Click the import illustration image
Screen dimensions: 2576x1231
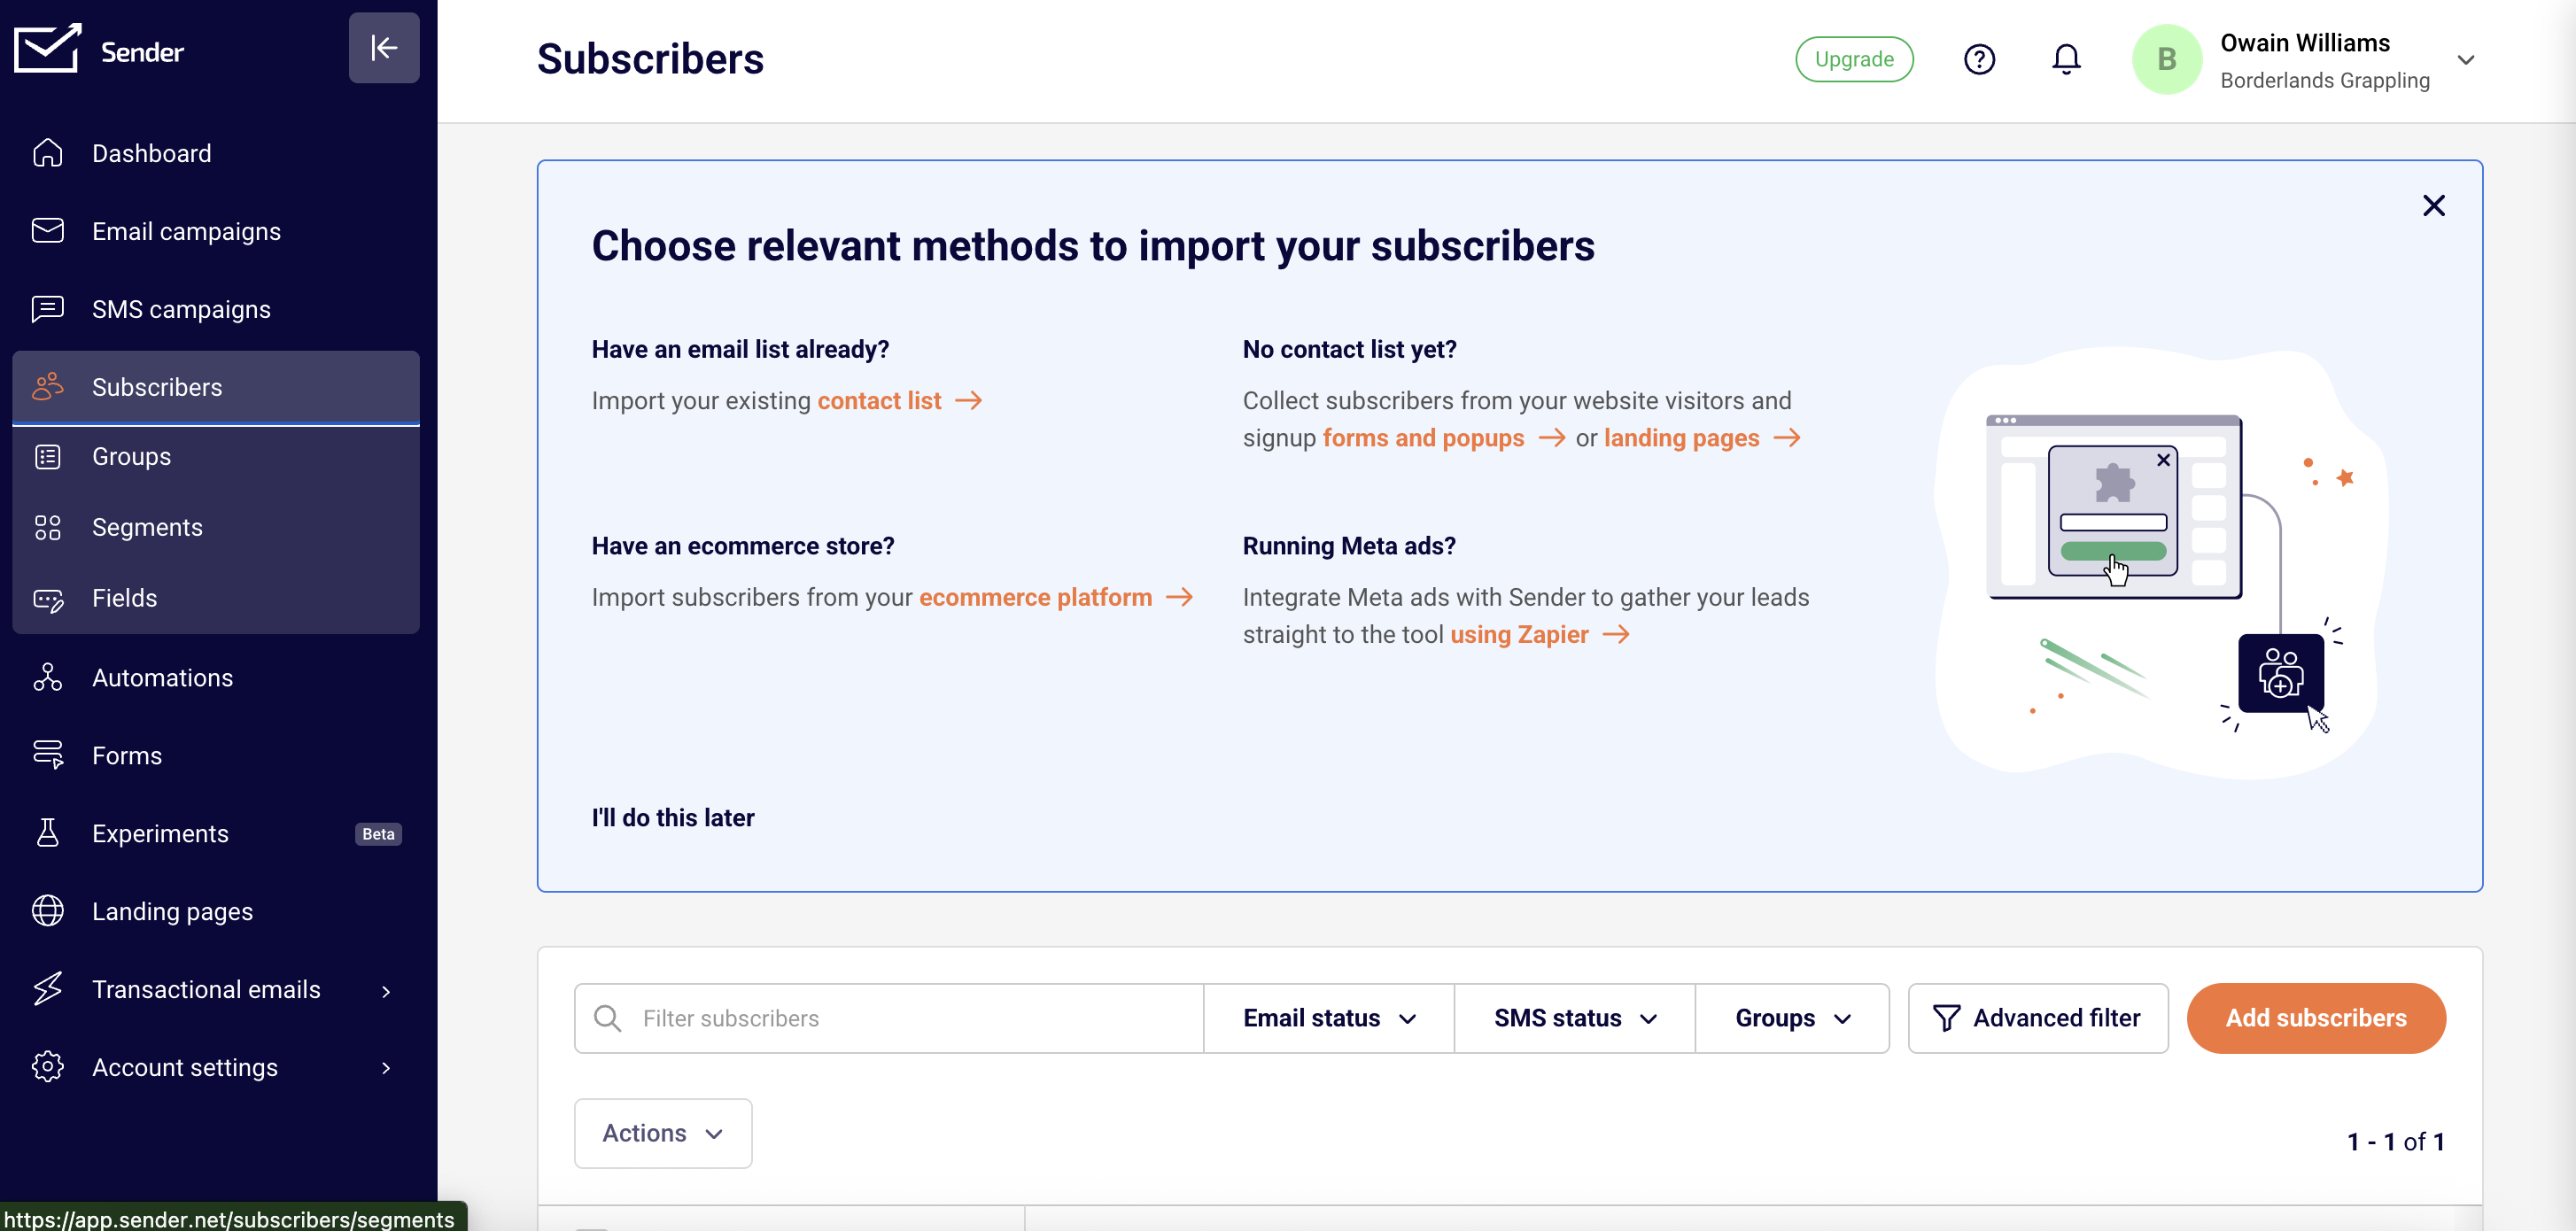point(2162,562)
